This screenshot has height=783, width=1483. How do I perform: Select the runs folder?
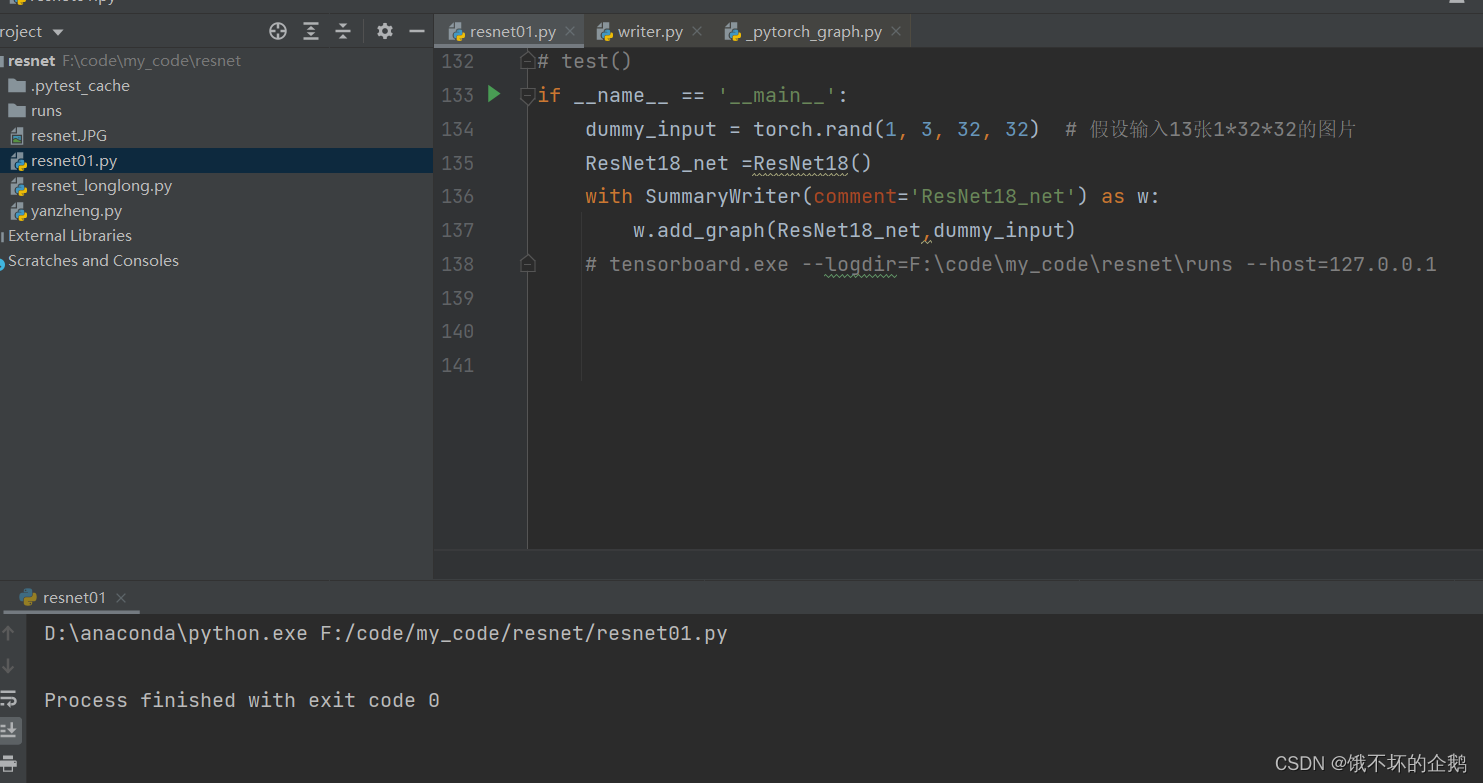(x=216, y=110)
